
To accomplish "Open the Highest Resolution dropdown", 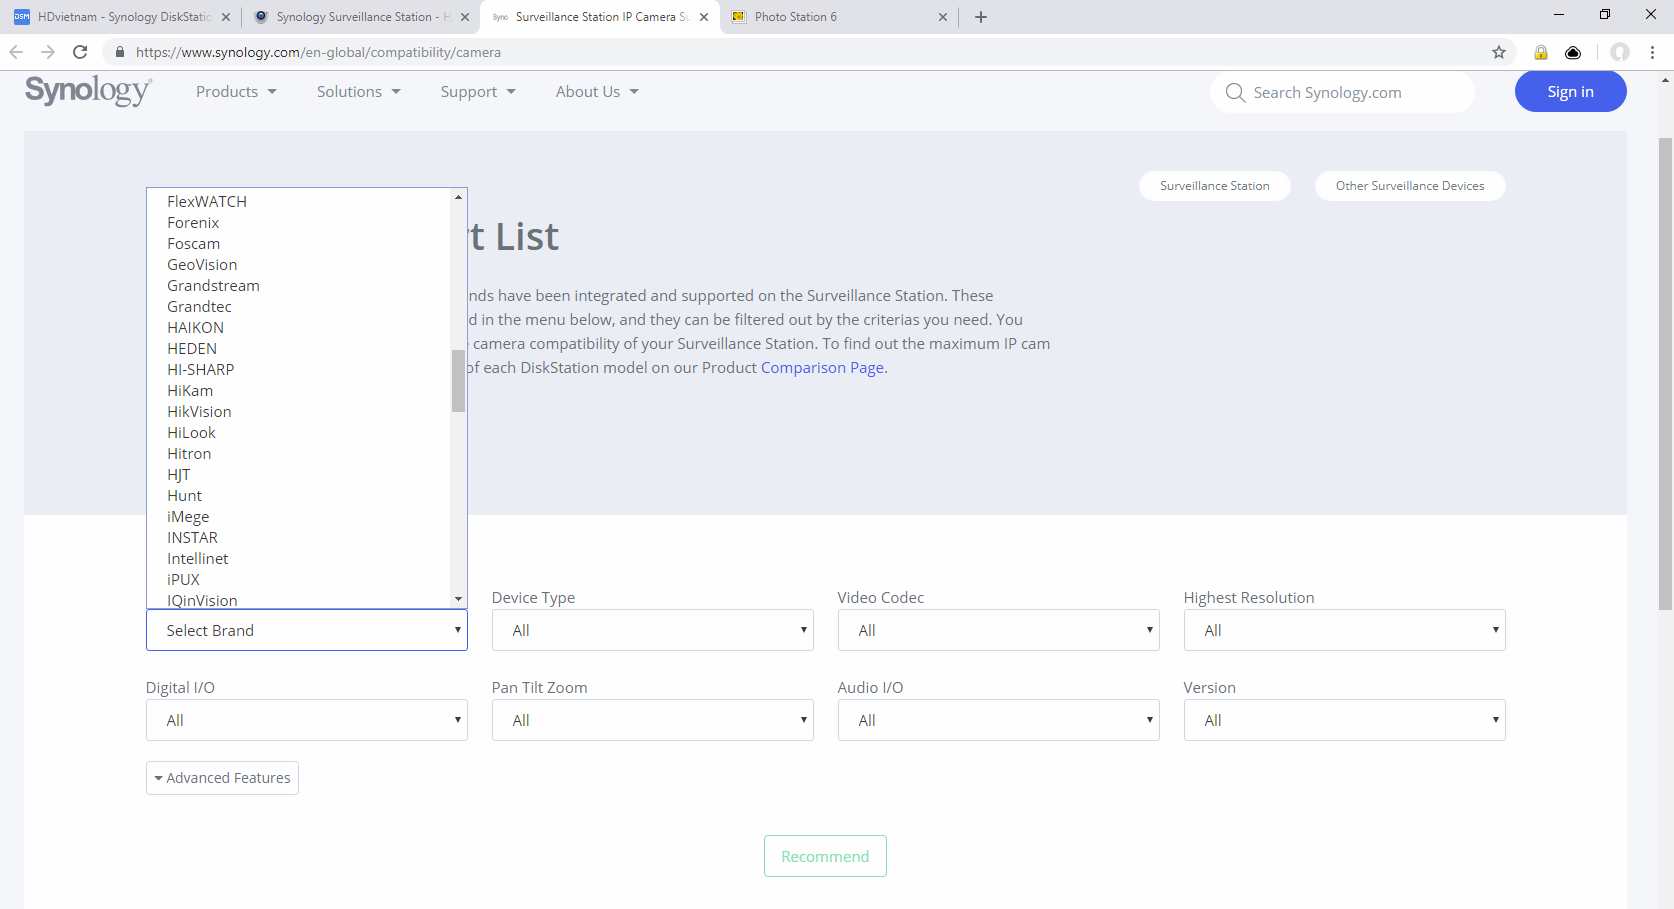I will (x=1344, y=630).
